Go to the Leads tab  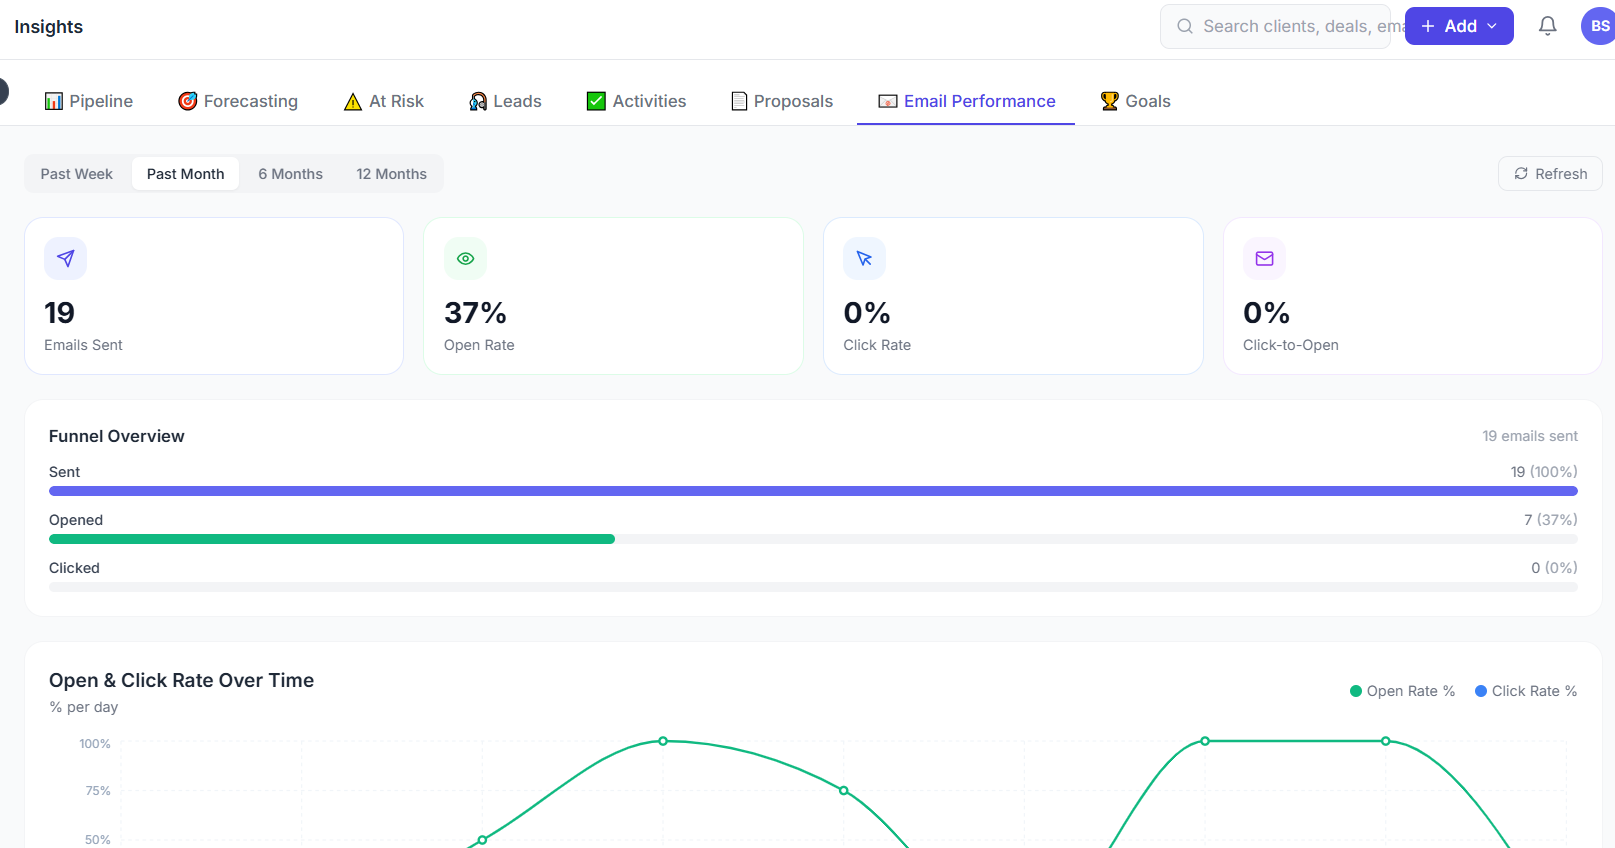pos(505,101)
